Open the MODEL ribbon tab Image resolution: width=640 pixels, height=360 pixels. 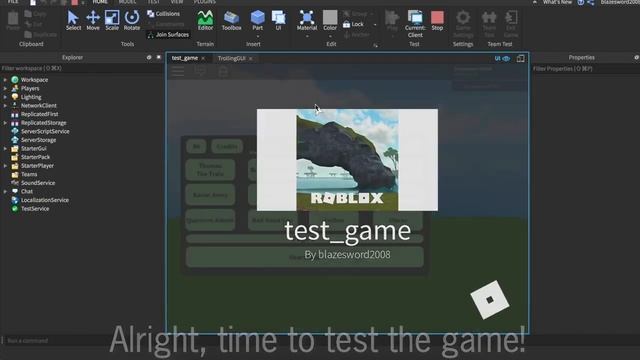tap(127, 2)
